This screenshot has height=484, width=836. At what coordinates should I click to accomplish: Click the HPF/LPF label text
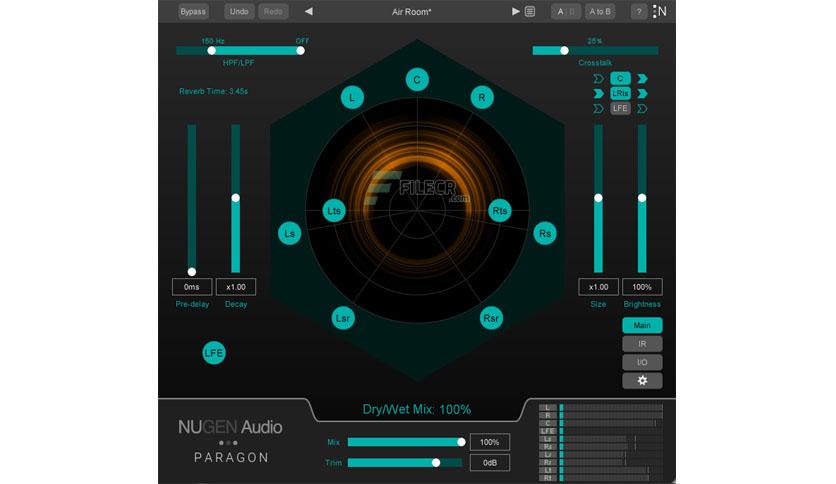238,62
